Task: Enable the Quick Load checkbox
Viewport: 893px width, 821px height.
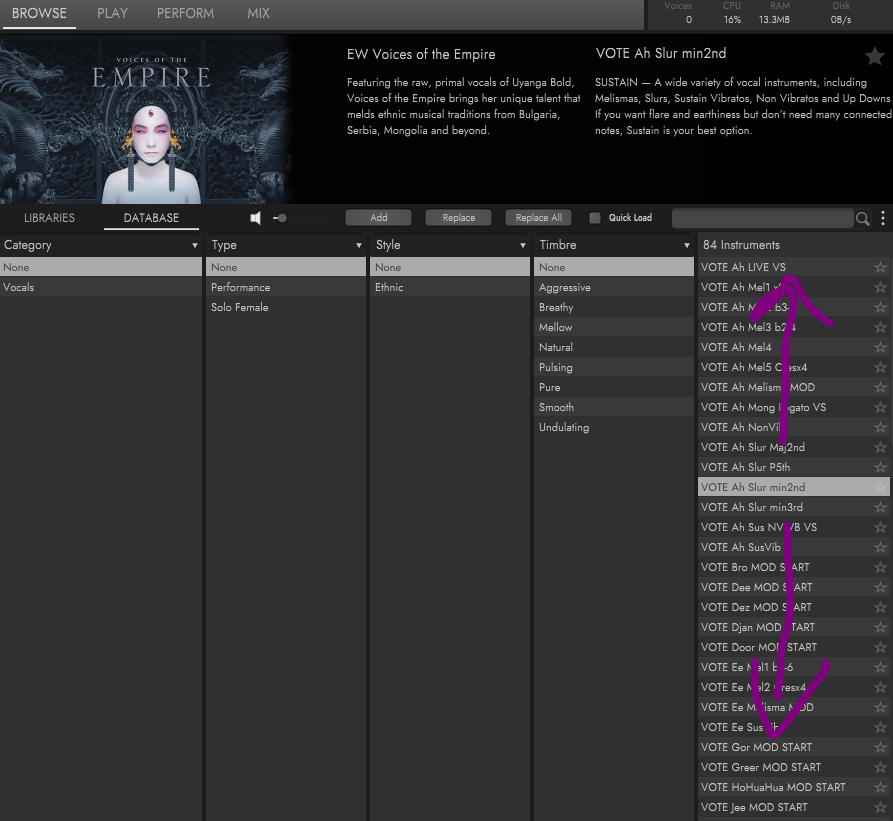Action: (595, 218)
